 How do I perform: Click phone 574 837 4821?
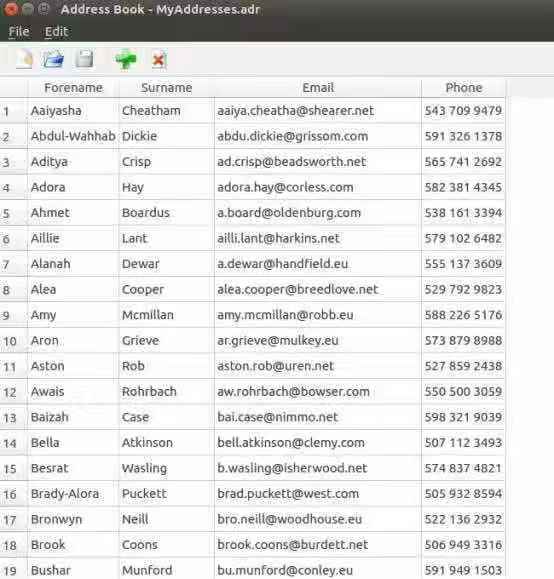(464, 468)
